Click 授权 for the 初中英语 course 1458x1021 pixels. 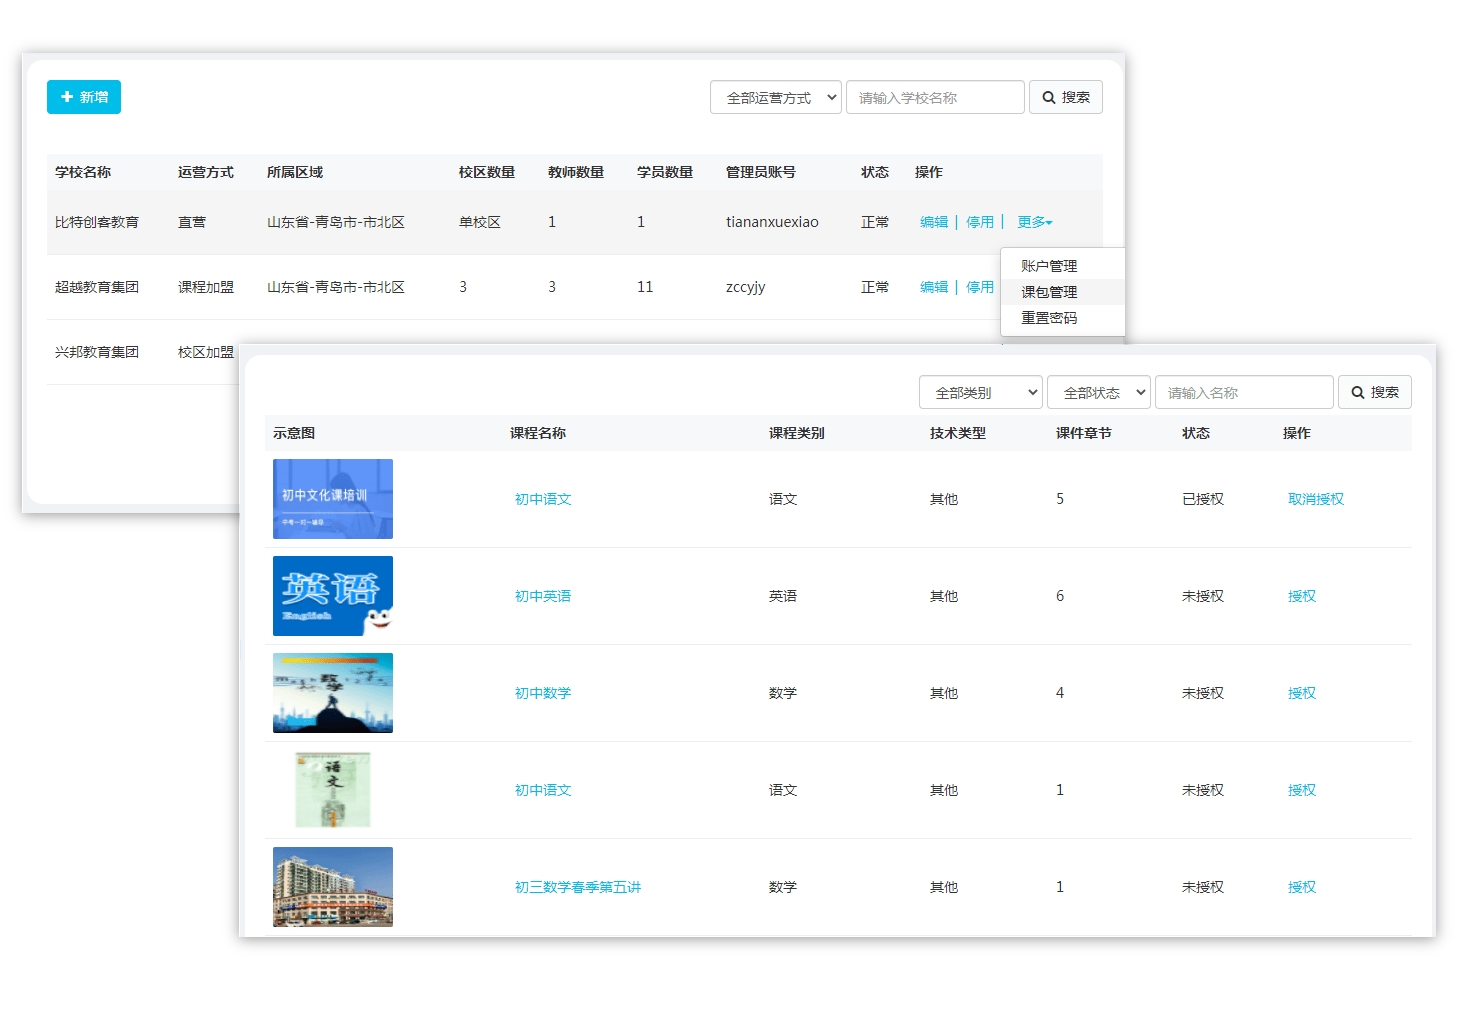(x=1301, y=596)
